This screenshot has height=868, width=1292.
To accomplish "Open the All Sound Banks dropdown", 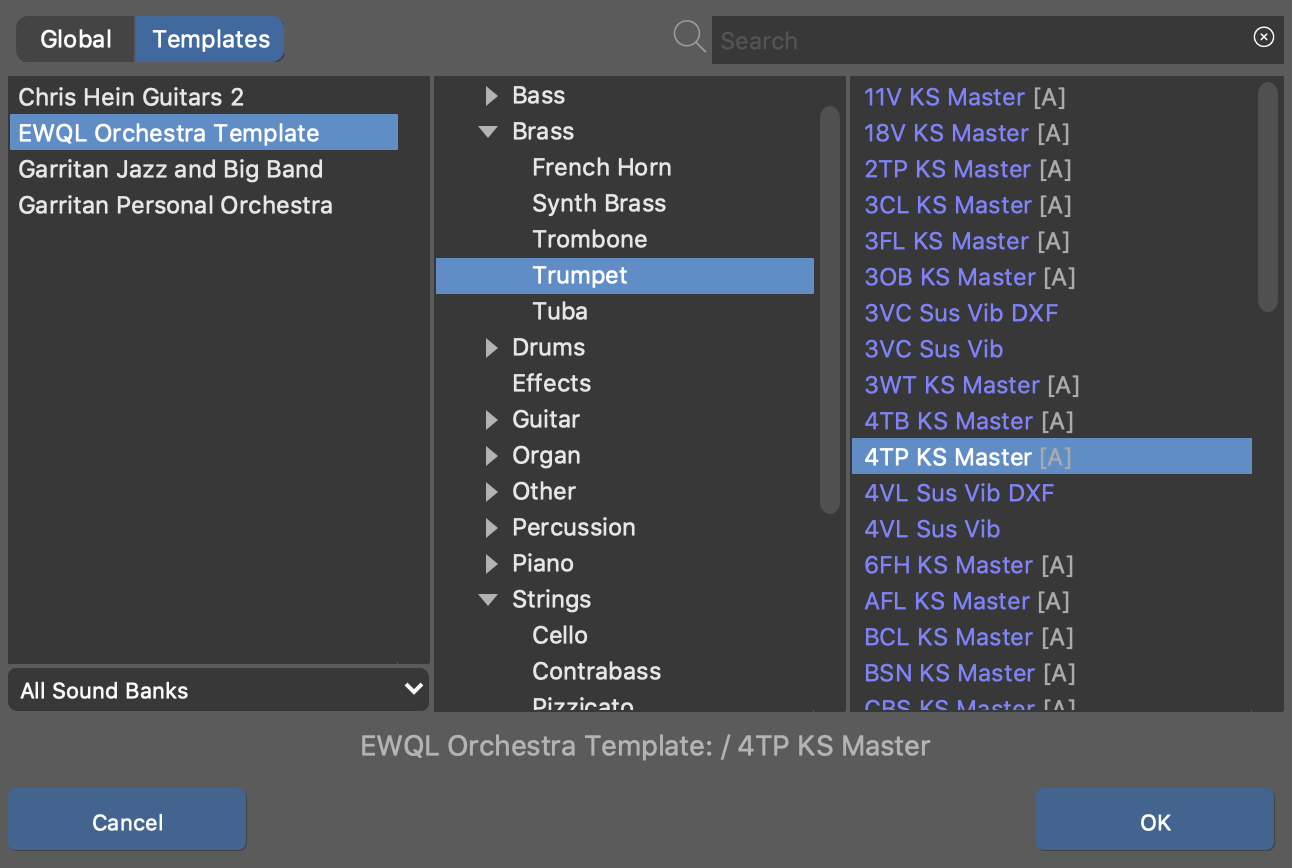I will (218, 690).
